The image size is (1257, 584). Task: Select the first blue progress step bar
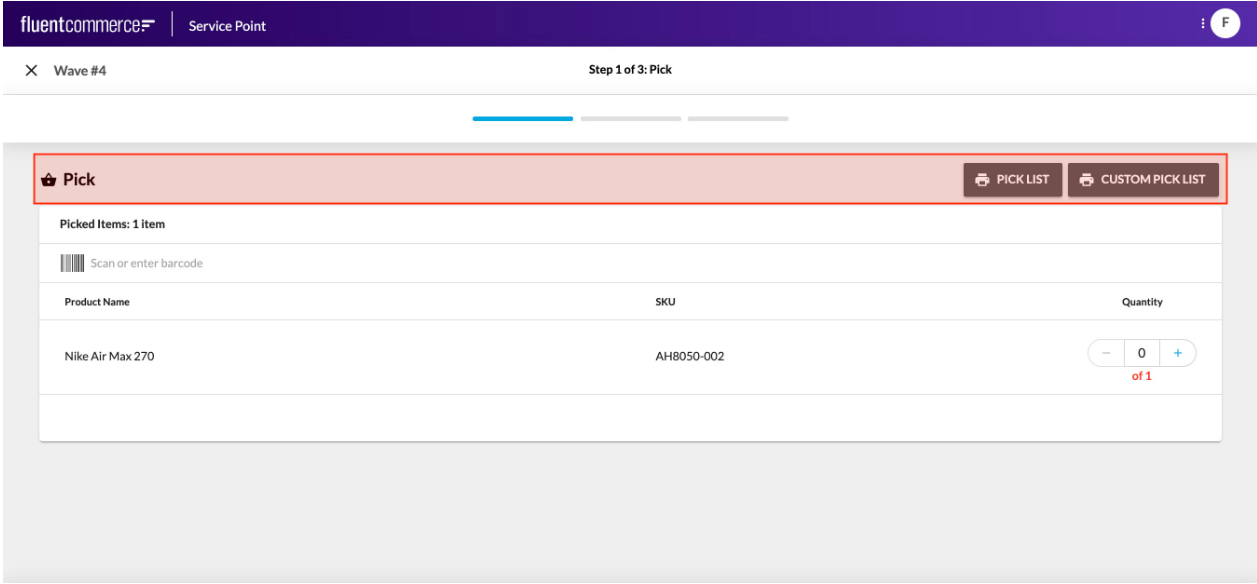pyautogui.click(x=522, y=119)
